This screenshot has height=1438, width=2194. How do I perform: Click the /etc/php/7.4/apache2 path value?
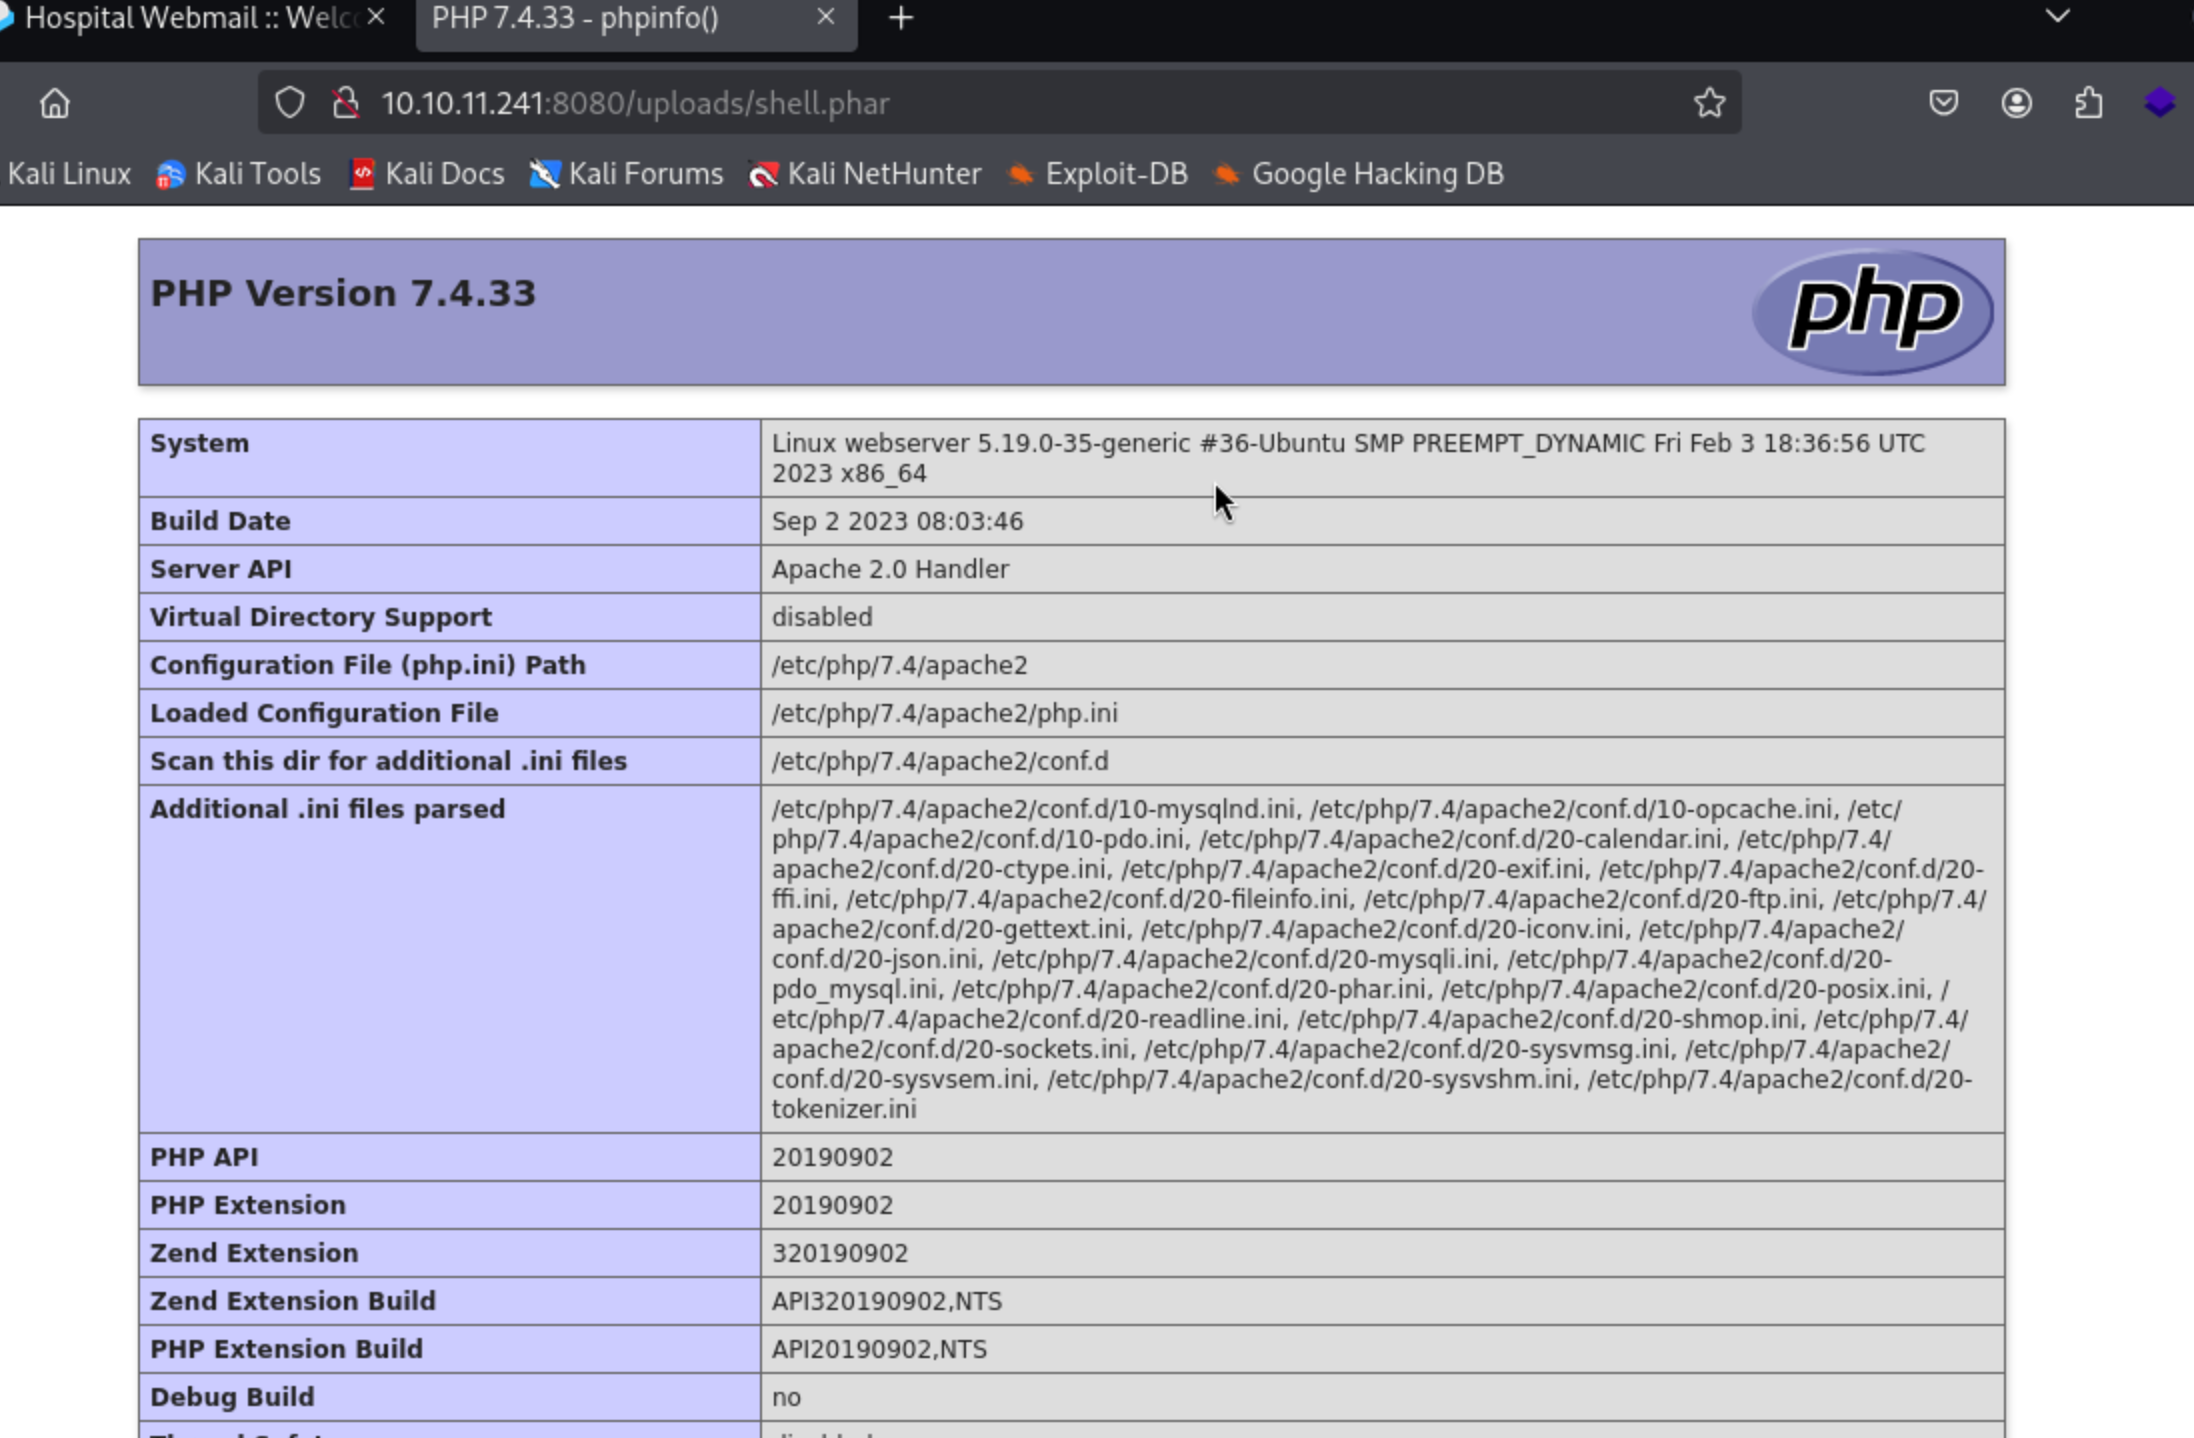point(899,665)
